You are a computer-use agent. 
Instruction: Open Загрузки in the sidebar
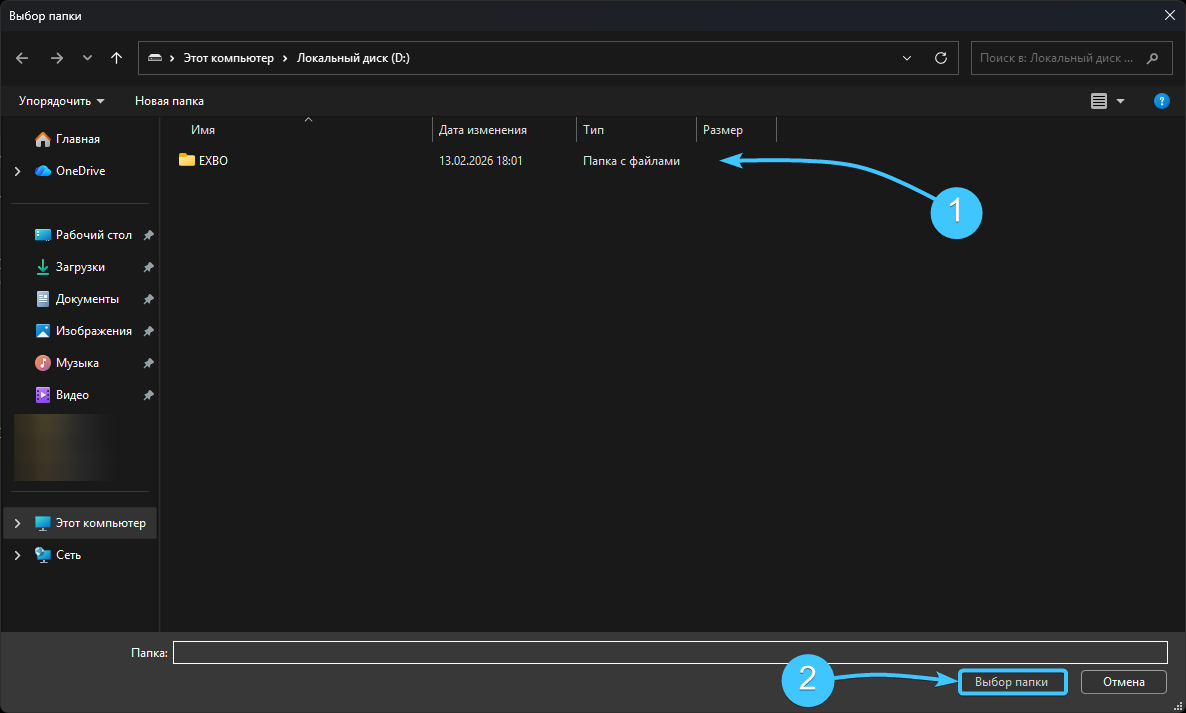click(80, 267)
